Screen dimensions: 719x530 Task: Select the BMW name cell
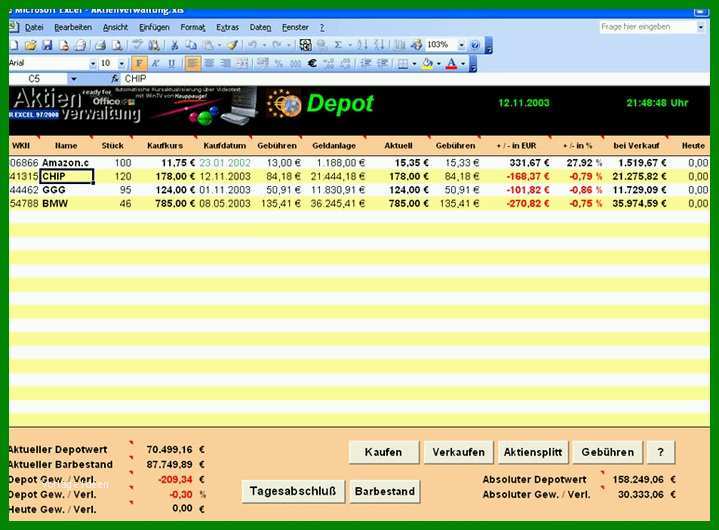67,204
